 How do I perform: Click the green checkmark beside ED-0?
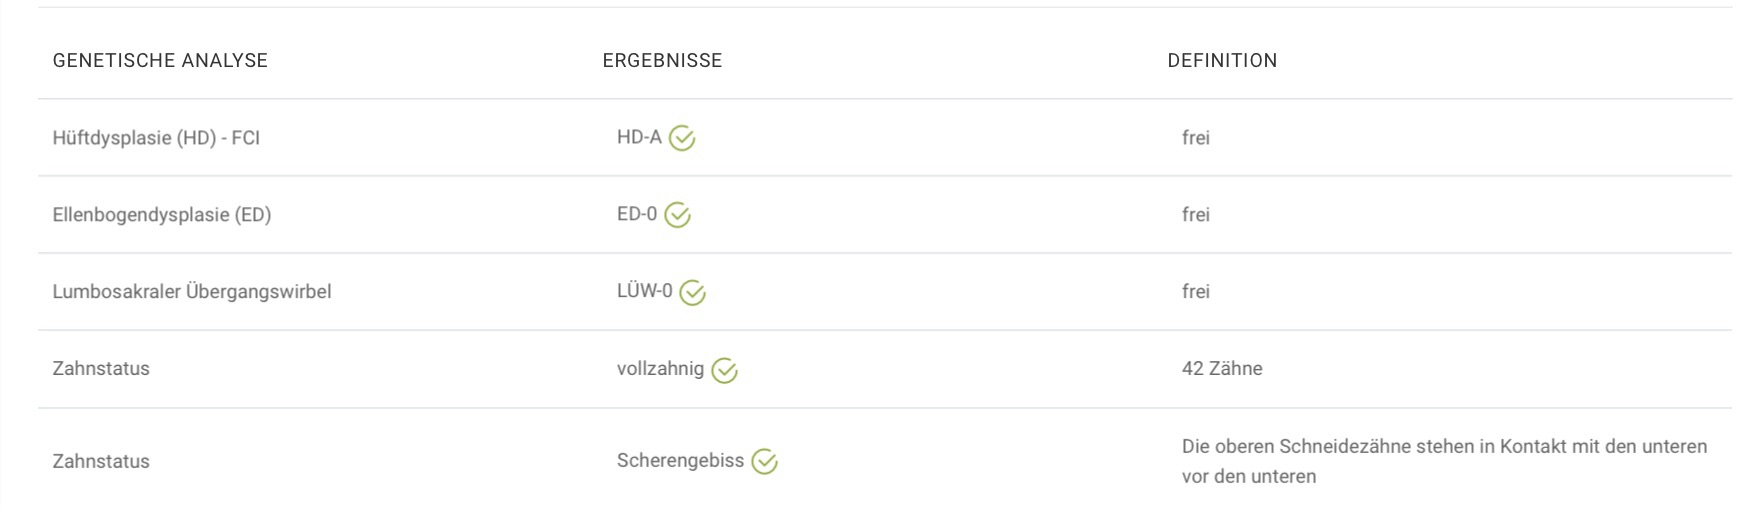[678, 215]
